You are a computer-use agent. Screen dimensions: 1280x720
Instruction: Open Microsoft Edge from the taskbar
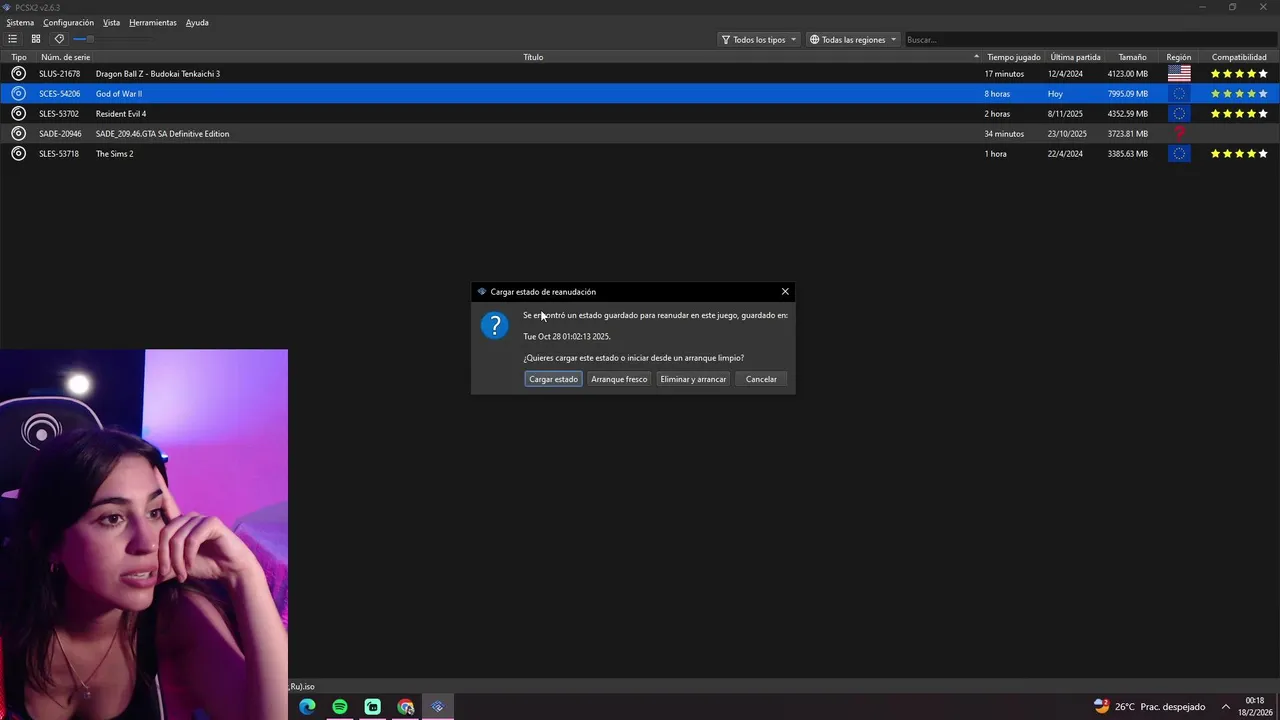[x=307, y=707]
